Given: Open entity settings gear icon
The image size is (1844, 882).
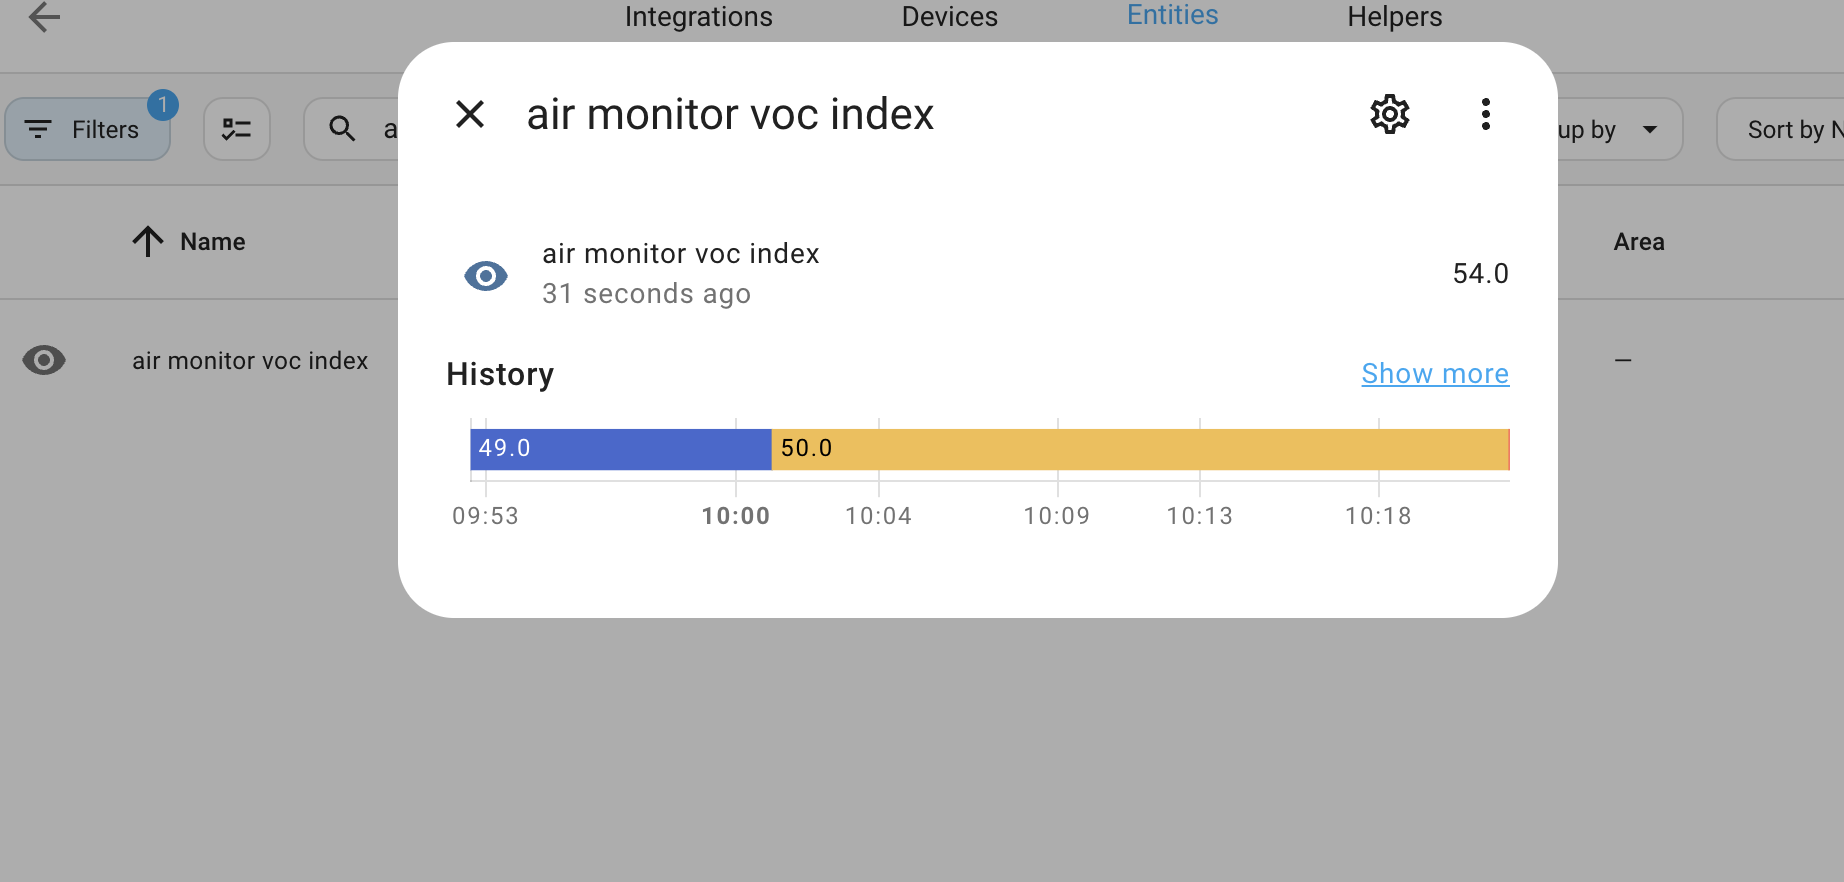Looking at the screenshot, I should point(1389,114).
